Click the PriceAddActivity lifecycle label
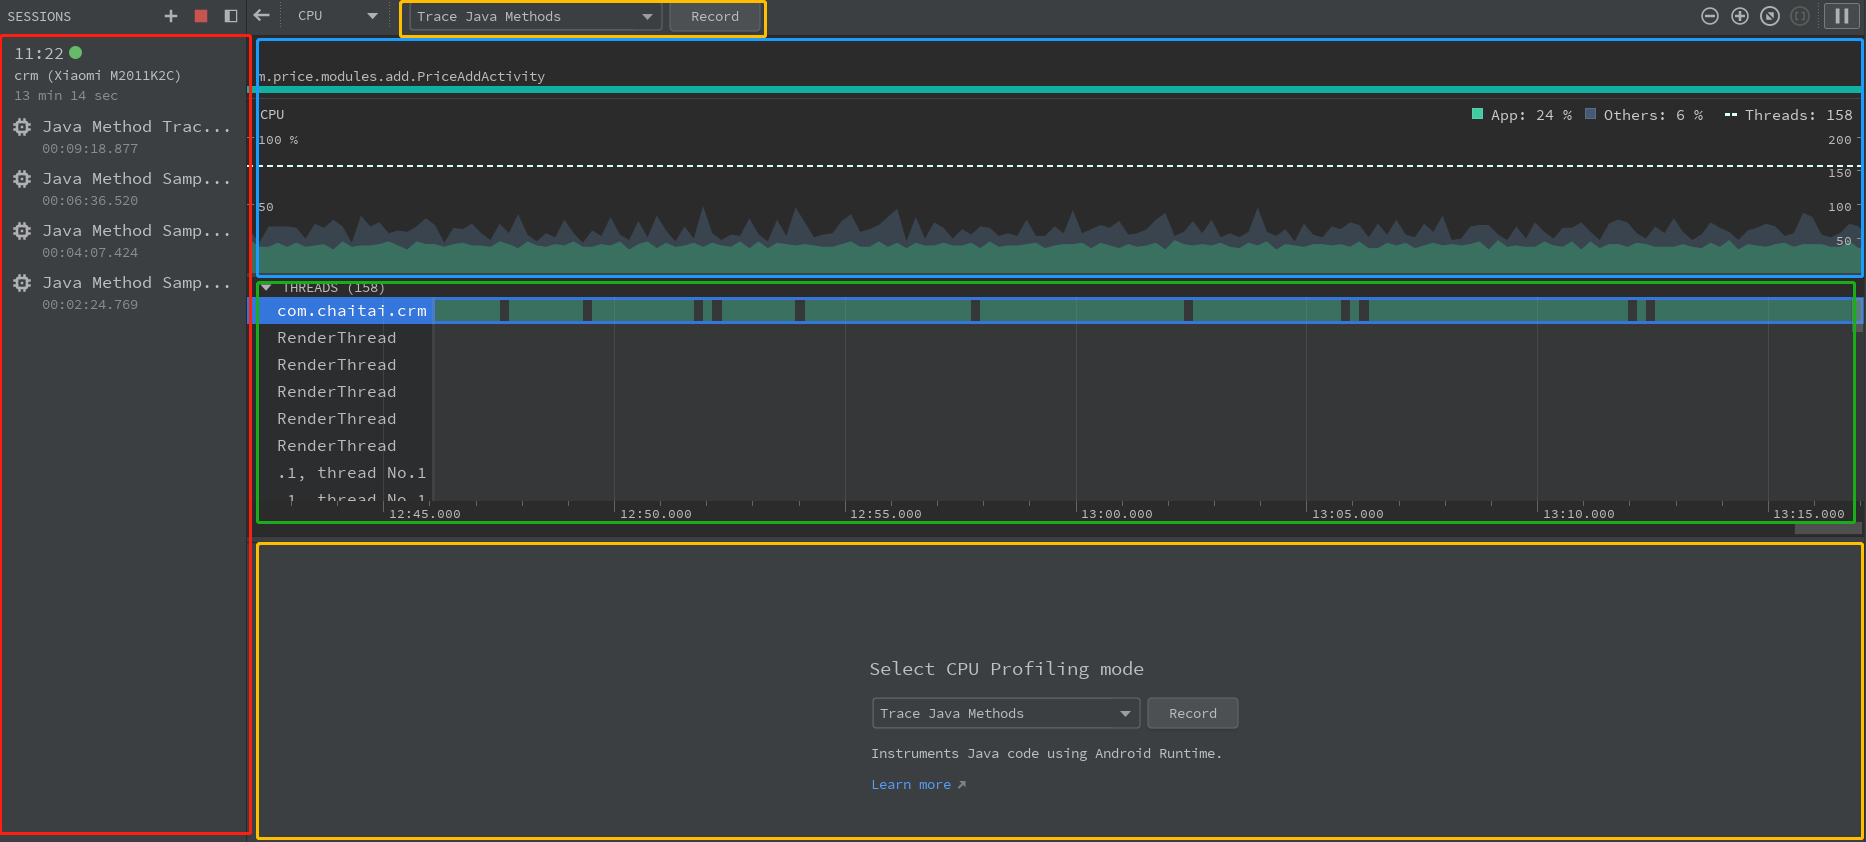The width and height of the screenshot is (1866, 842). coord(402,76)
